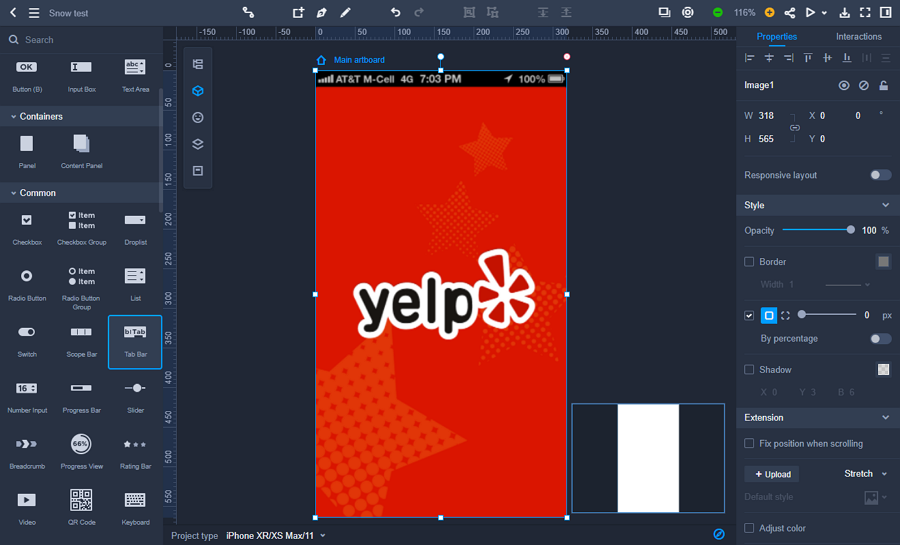Viewport: 900px width, 545px height.
Task: Adjust the Opacity slider handle
Action: tap(850, 230)
